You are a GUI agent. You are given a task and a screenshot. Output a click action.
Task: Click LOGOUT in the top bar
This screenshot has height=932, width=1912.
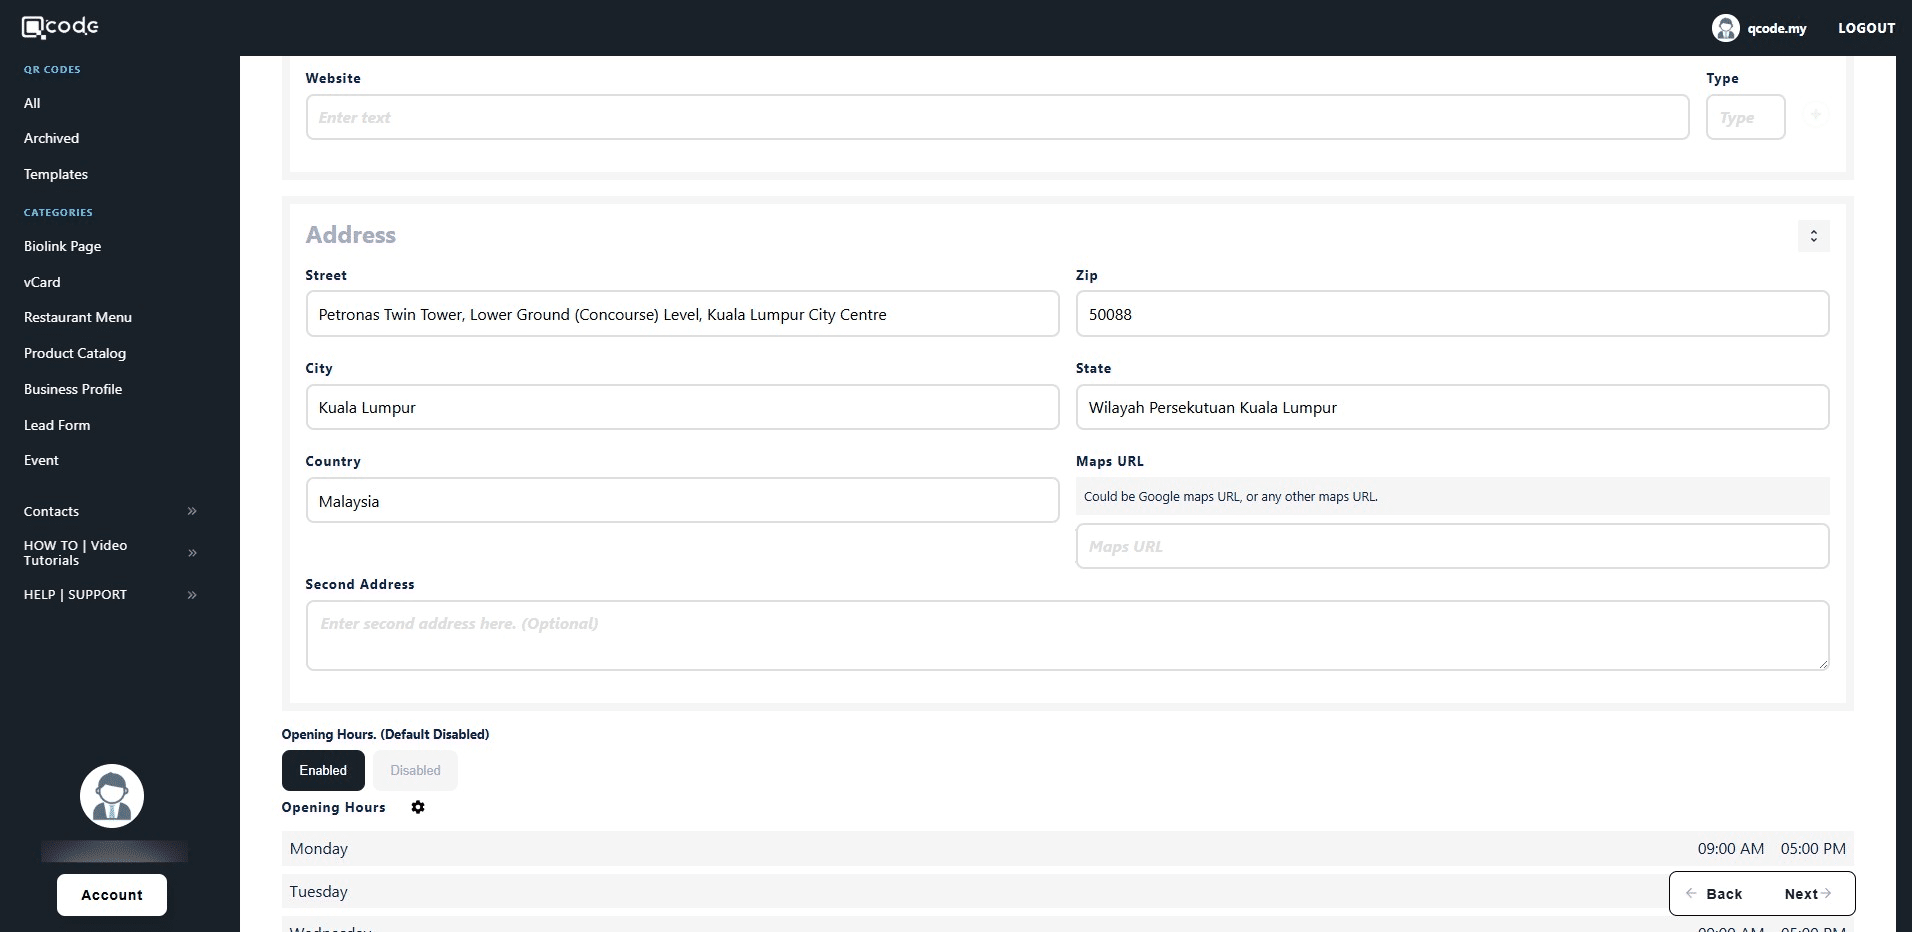tap(1866, 28)
